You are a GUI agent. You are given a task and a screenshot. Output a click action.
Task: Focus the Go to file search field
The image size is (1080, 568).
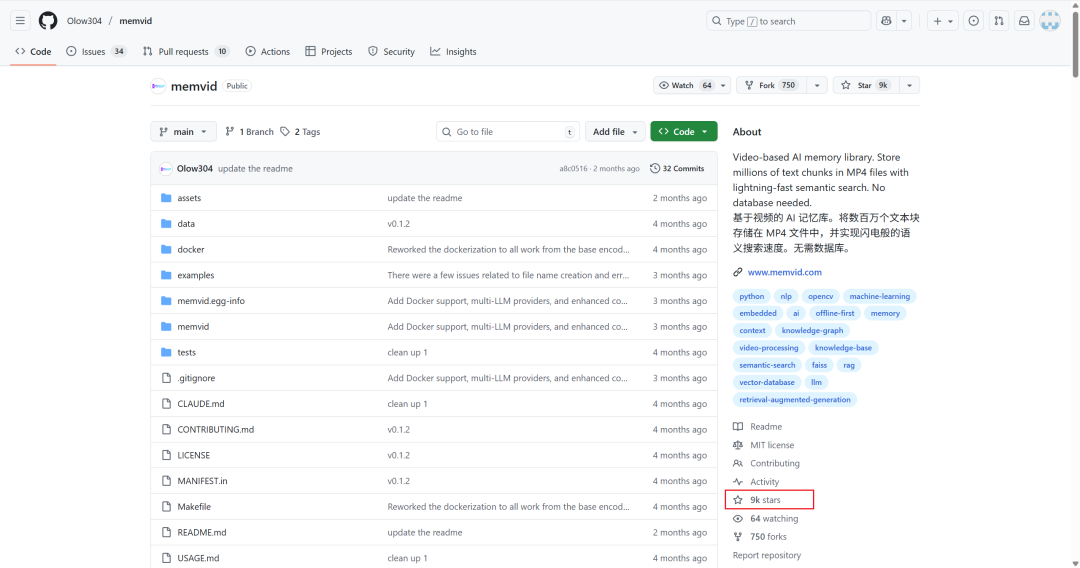click(508, 132)
